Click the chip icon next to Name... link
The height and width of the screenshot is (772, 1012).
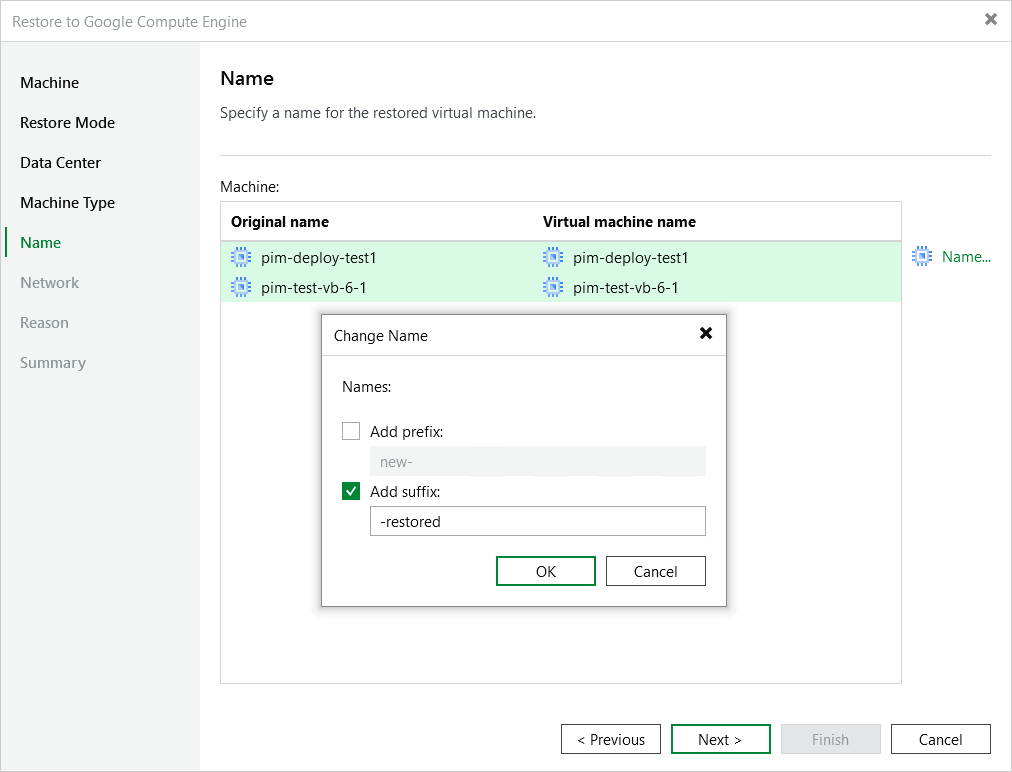click(x=922, y=256)
